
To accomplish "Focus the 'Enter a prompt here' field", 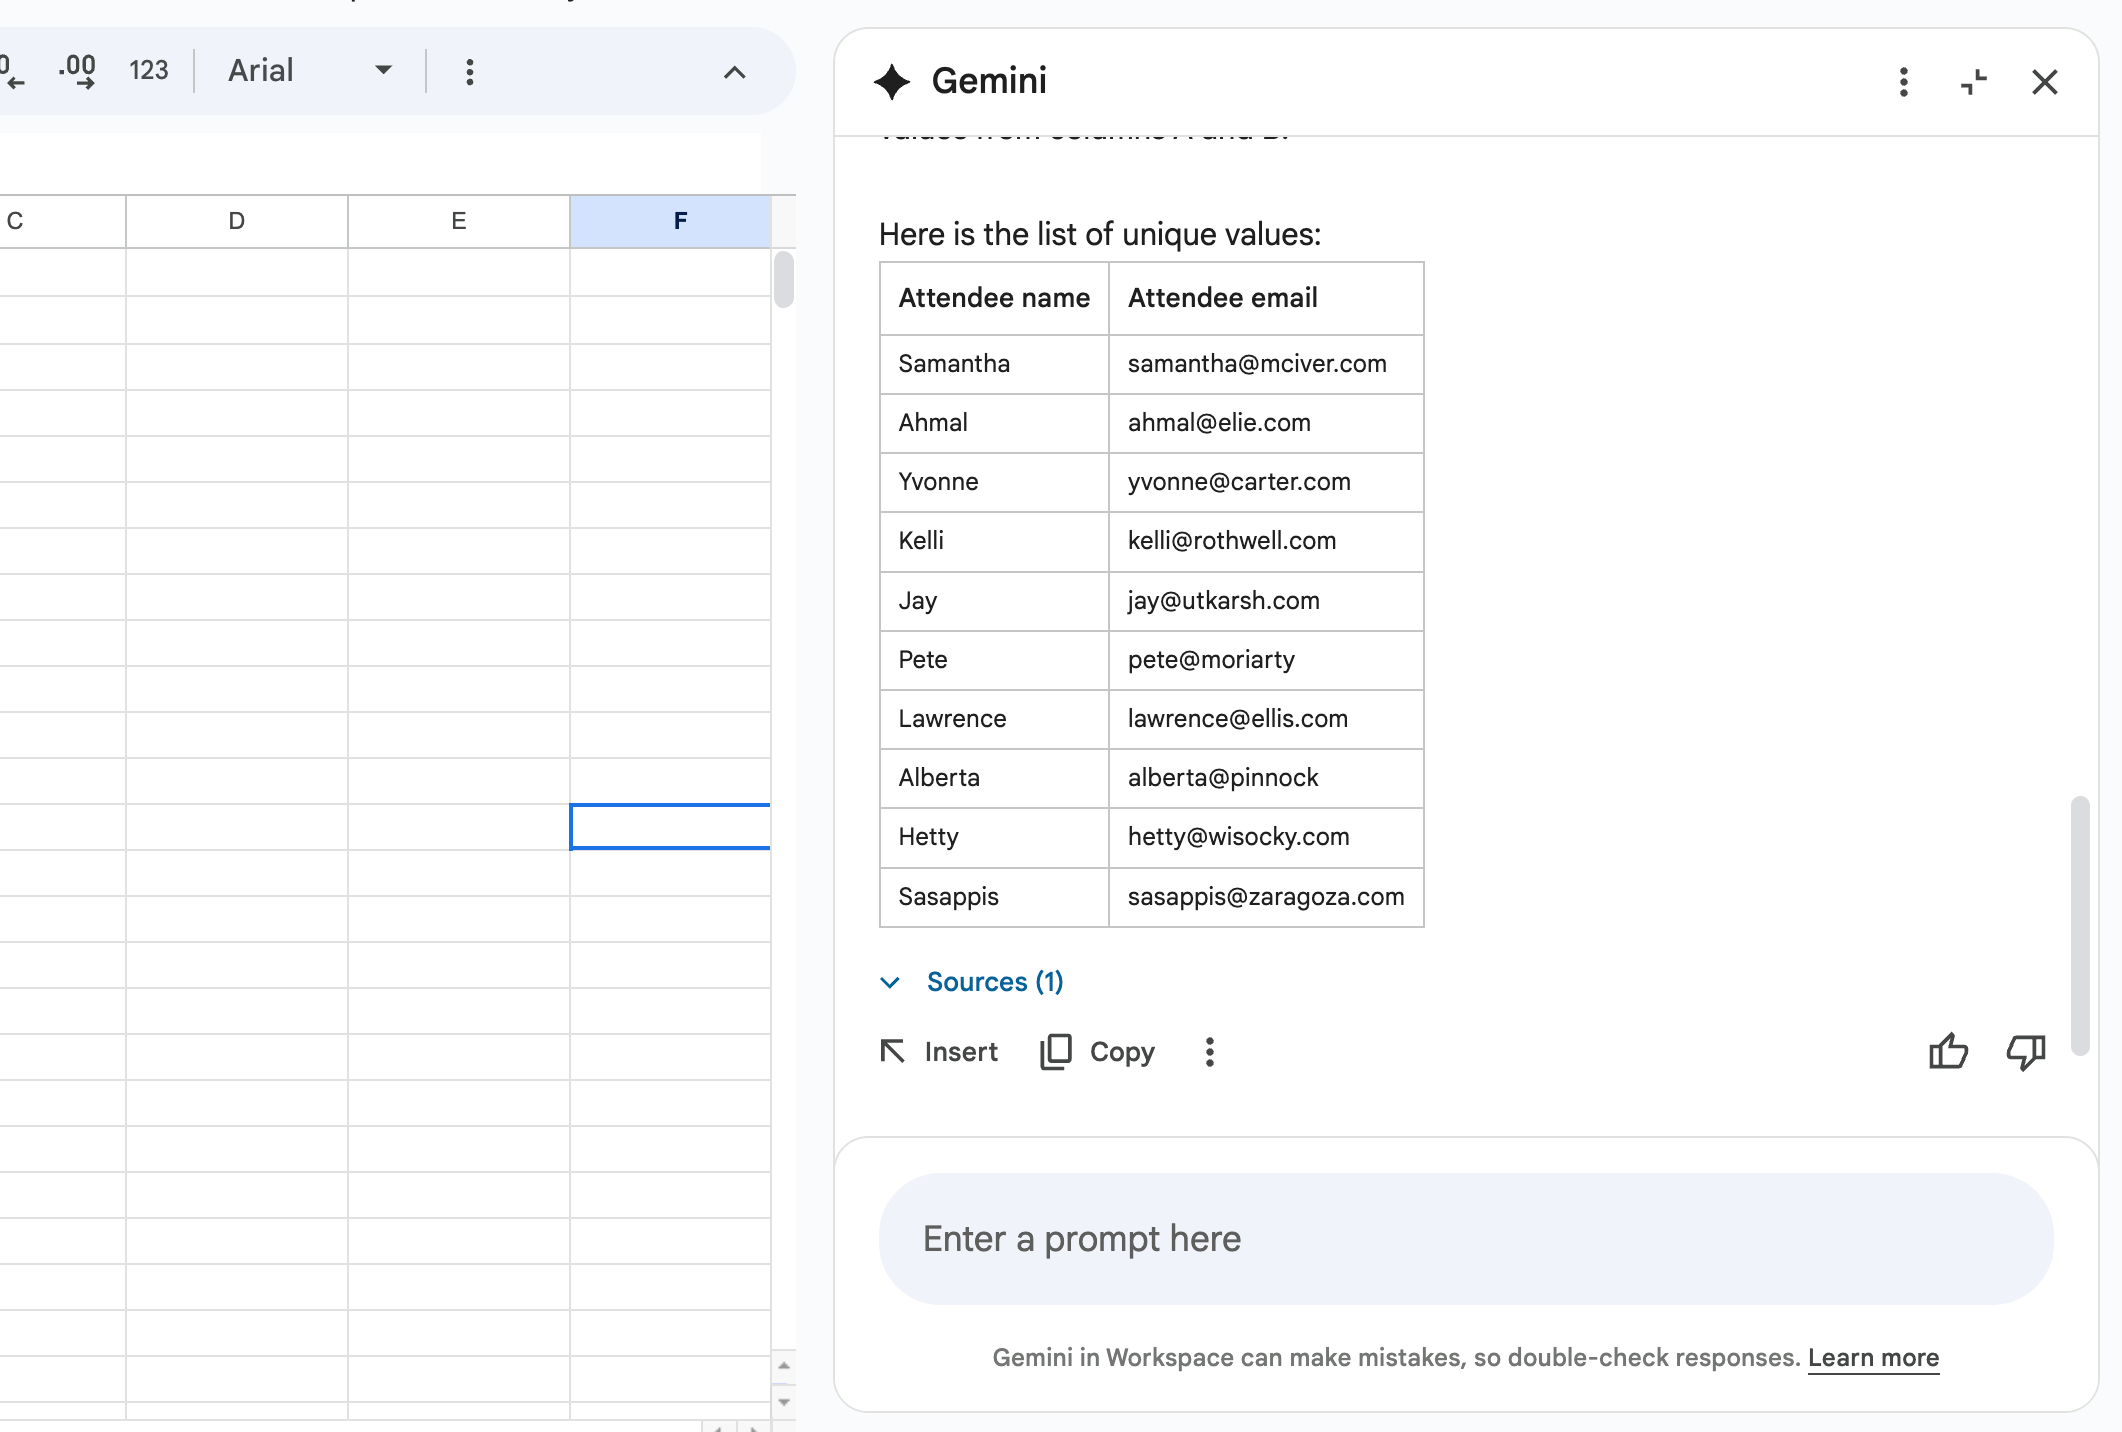I will pyautogui.click(x=1466, y=1239).
